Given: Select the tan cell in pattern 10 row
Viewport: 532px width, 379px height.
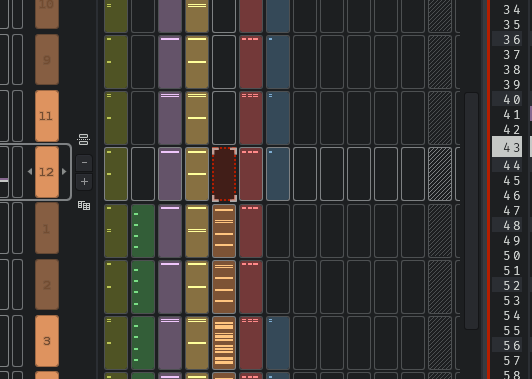Looking at the screenshot, I should point(197,16).
